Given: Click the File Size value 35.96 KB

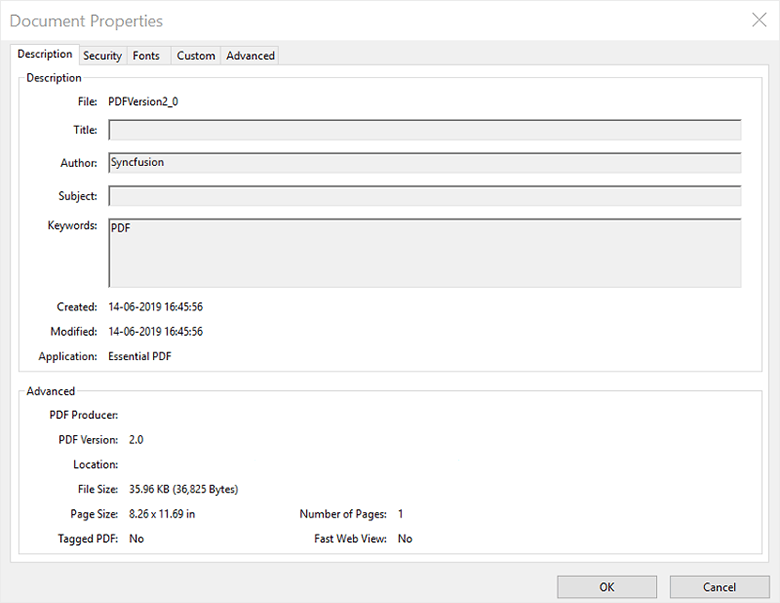Looking at the screenshot, I should coord(183,490).
